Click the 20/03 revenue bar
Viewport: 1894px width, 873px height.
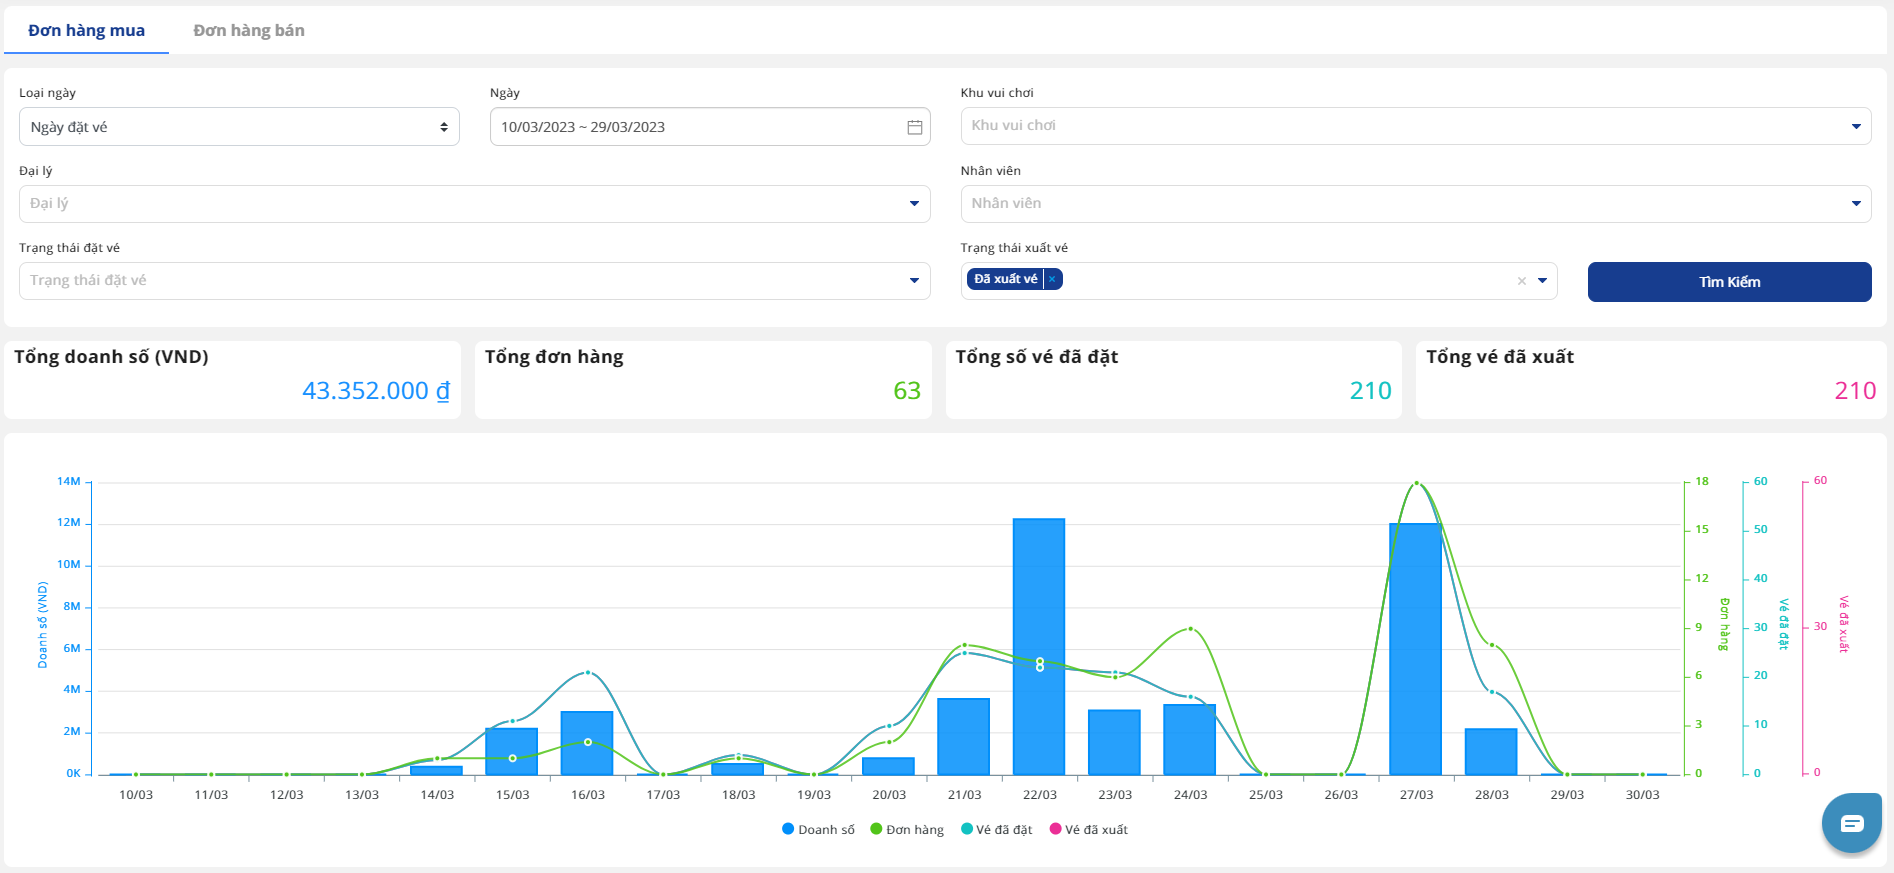pyautogui.click(x=889, y=766)
